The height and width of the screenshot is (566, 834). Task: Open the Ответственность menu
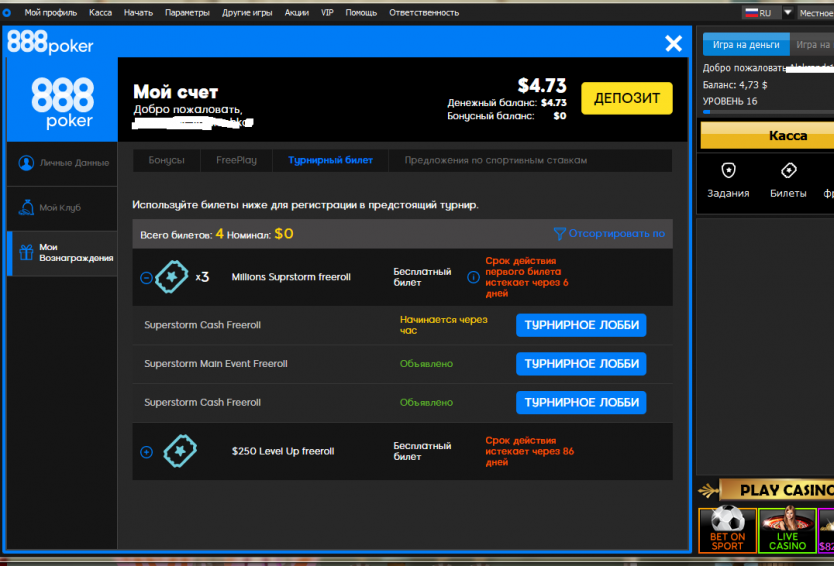pos(424,13)
